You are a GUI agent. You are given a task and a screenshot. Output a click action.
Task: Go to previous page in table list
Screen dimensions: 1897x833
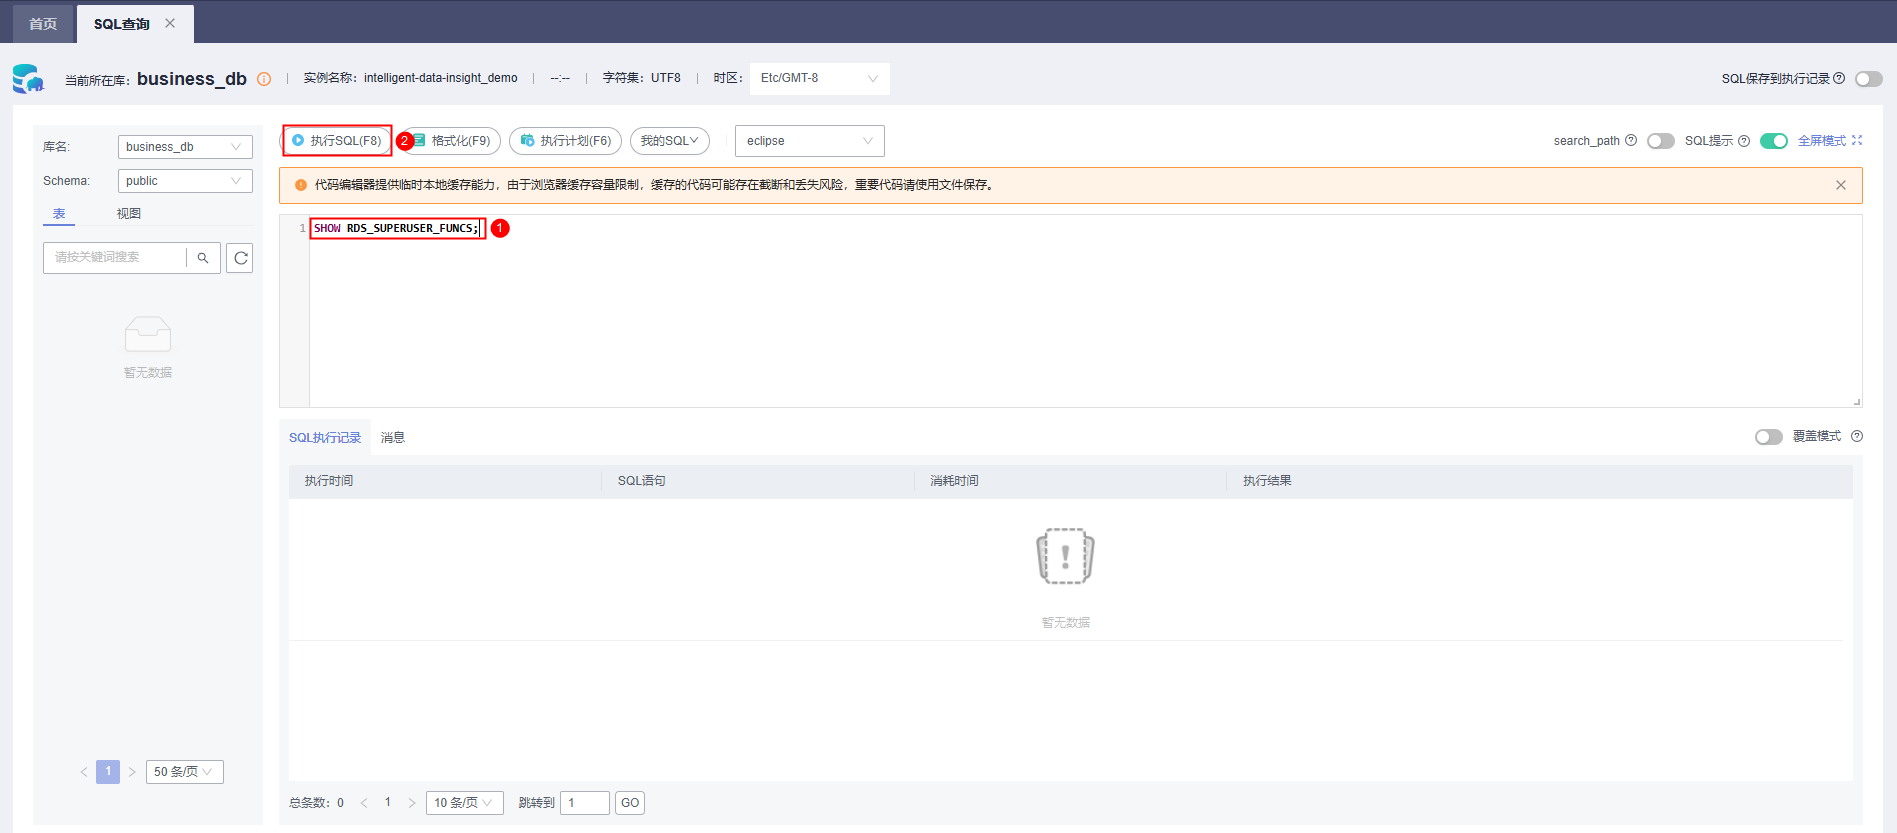[84, 772]
